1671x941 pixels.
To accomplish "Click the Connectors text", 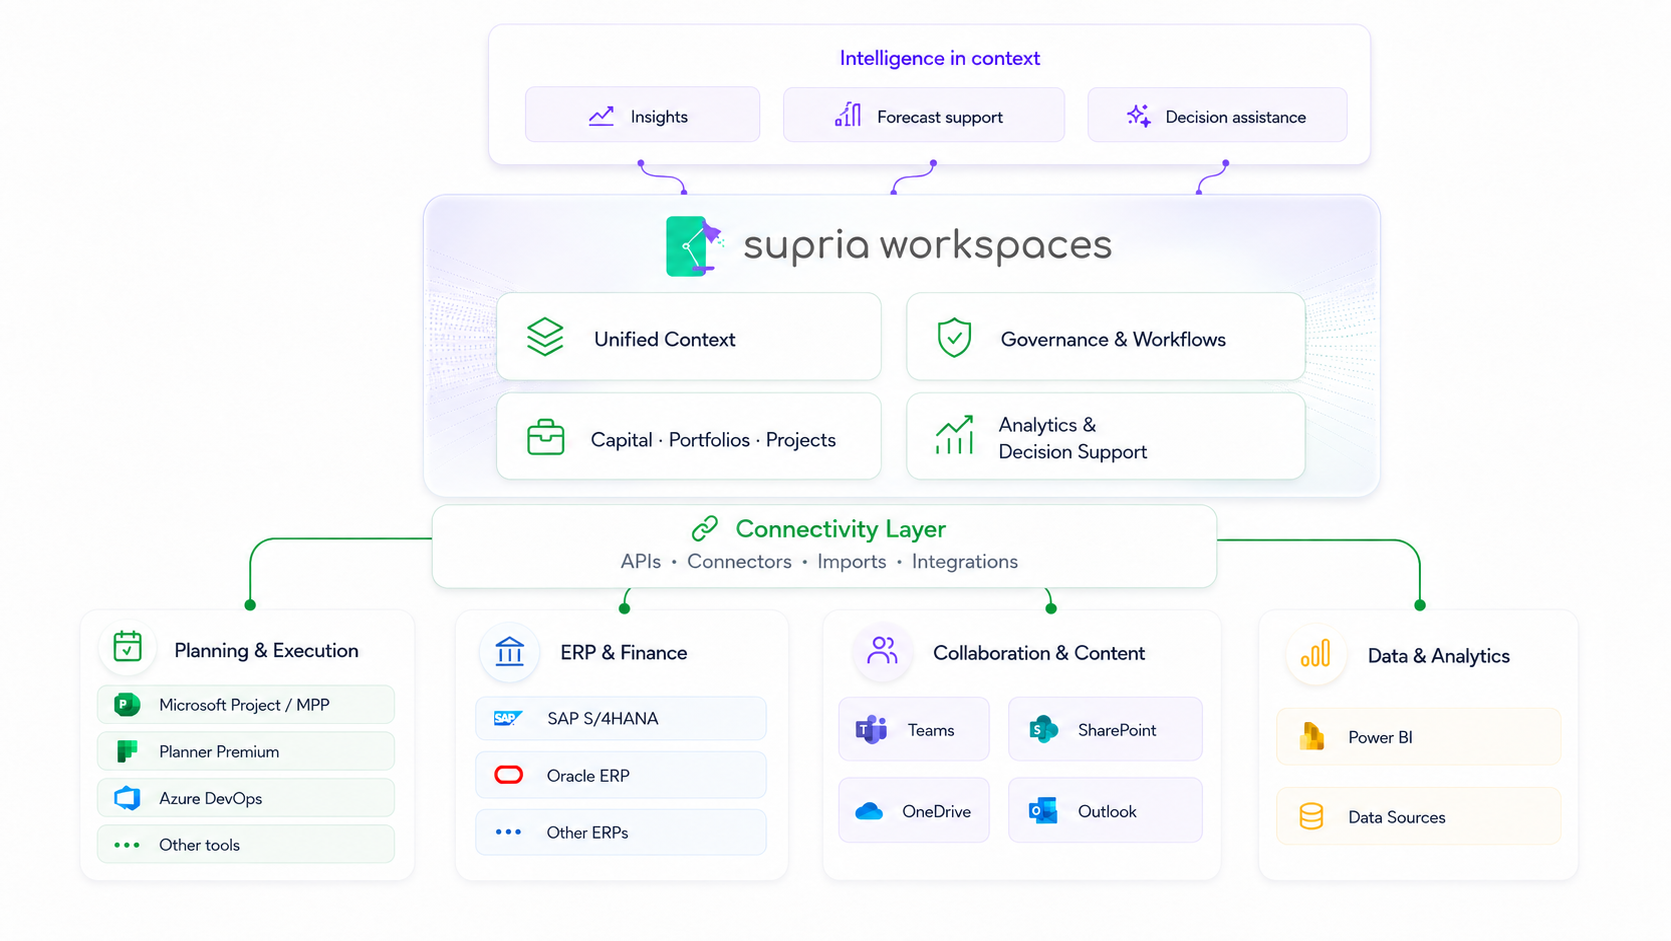I will [x=739, y=561].
